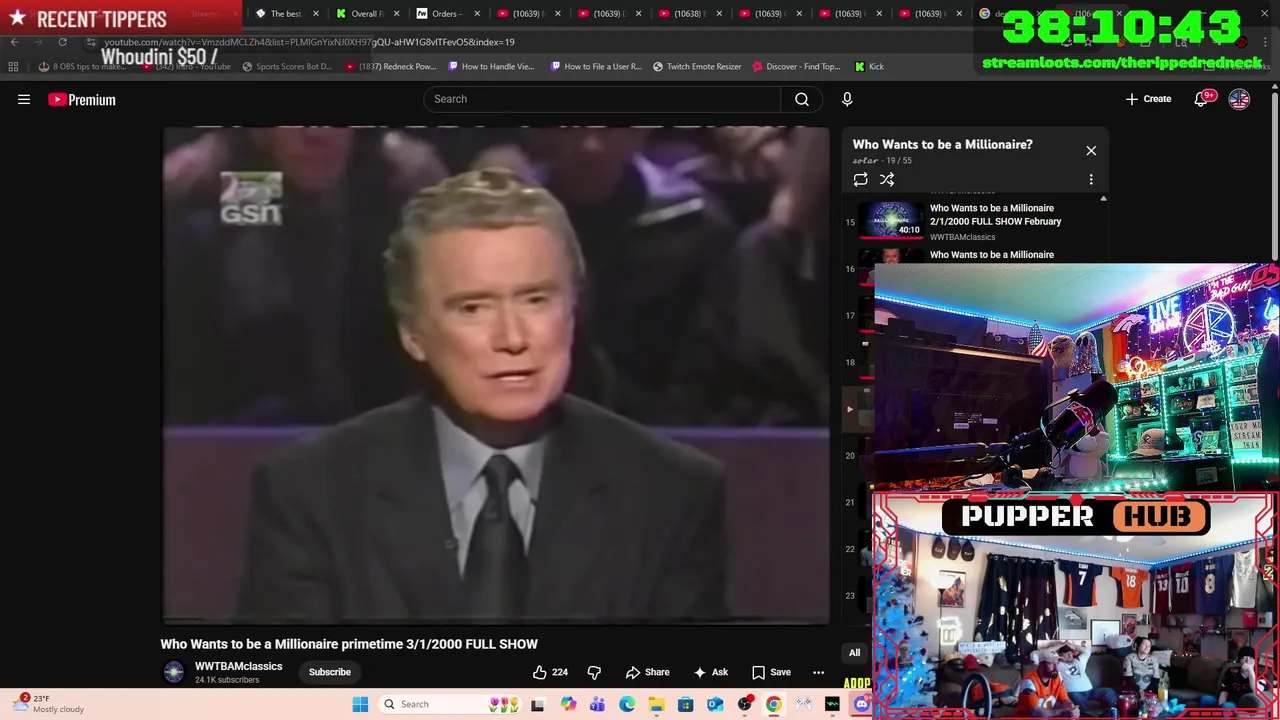
Task: Toggle shuffle playlist
Action: pos(887,180)
